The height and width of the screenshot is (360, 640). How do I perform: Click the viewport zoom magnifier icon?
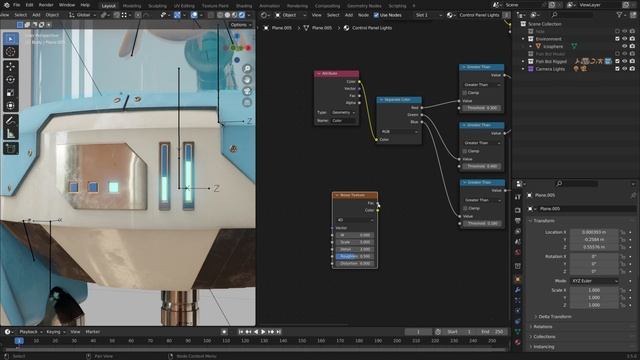coord(247,68)
